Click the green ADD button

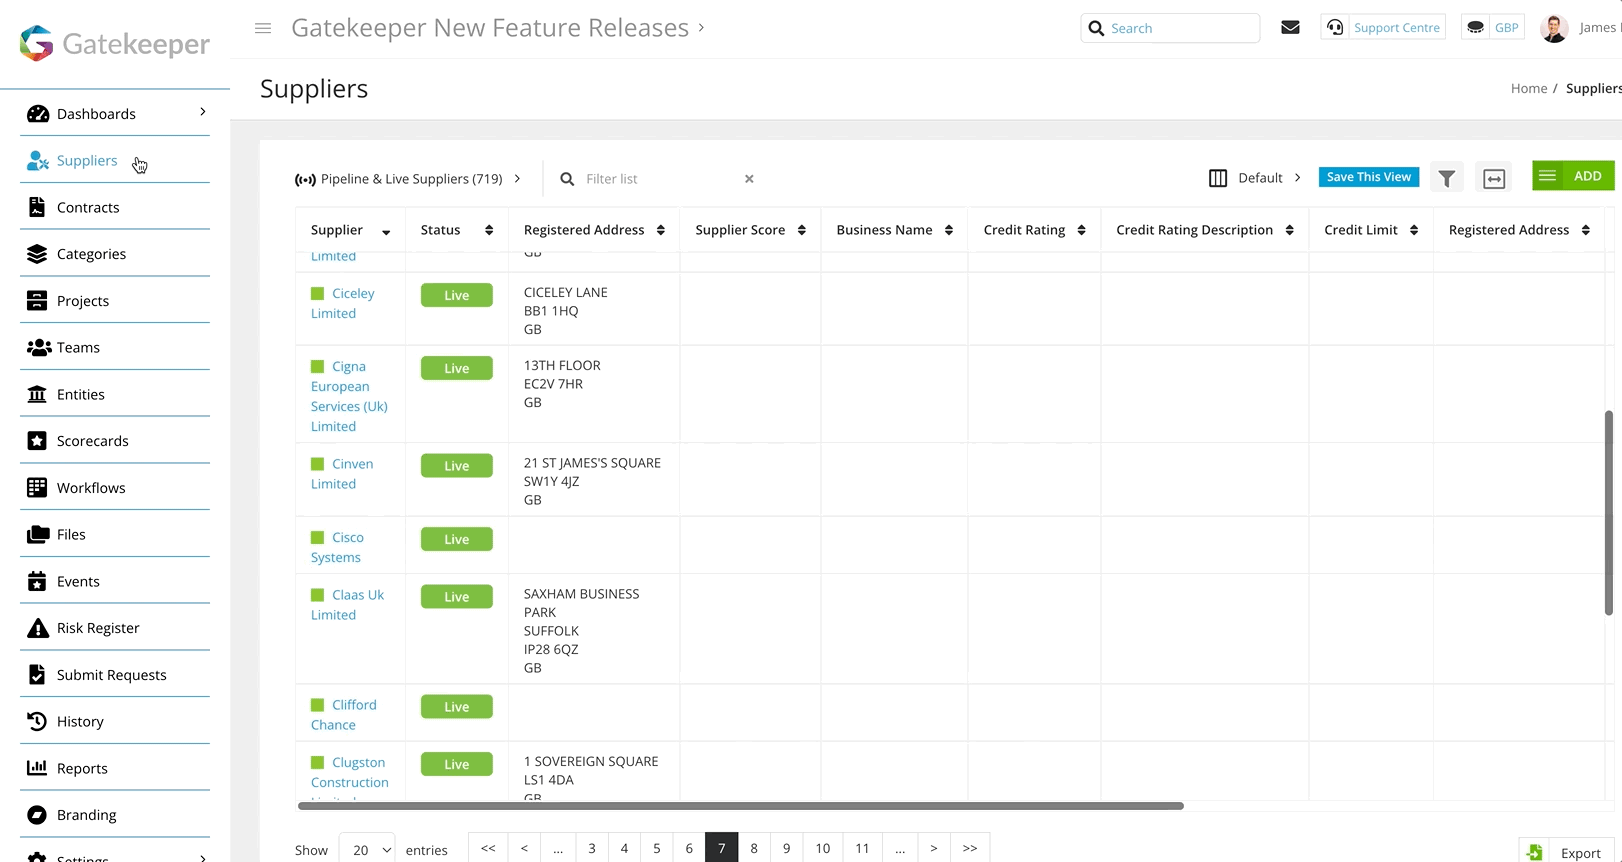(1573, 176)
